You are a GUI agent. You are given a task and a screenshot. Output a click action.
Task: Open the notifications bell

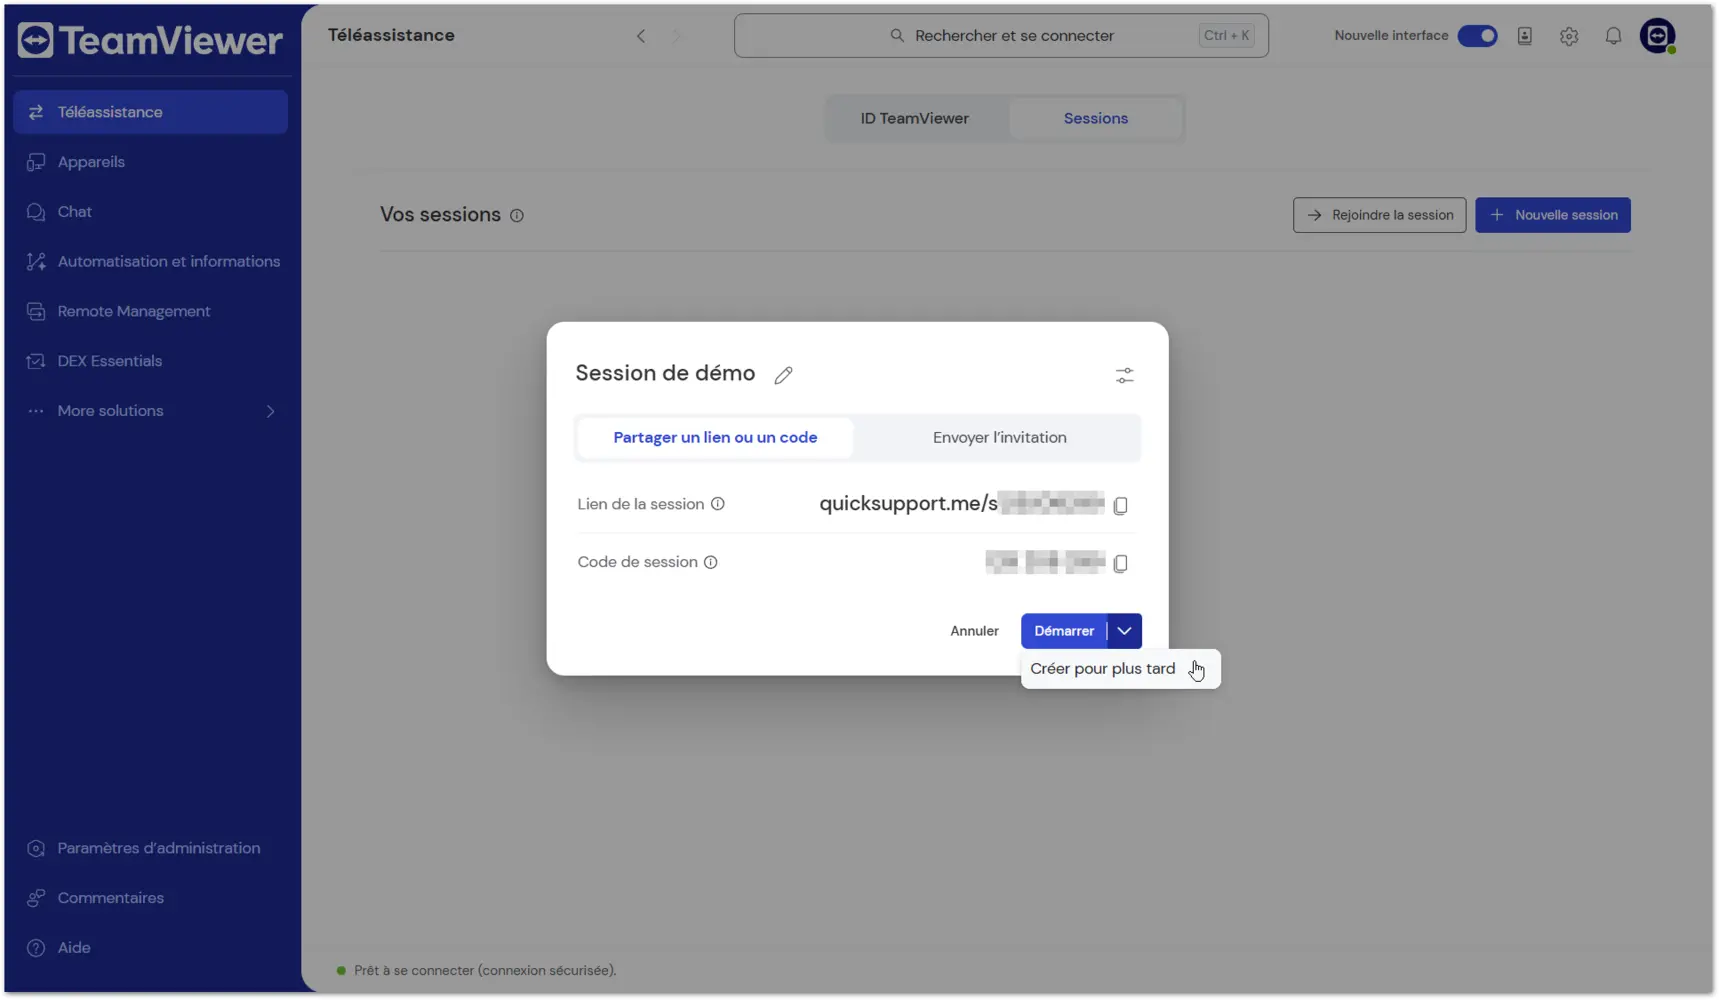[1613, 36]
